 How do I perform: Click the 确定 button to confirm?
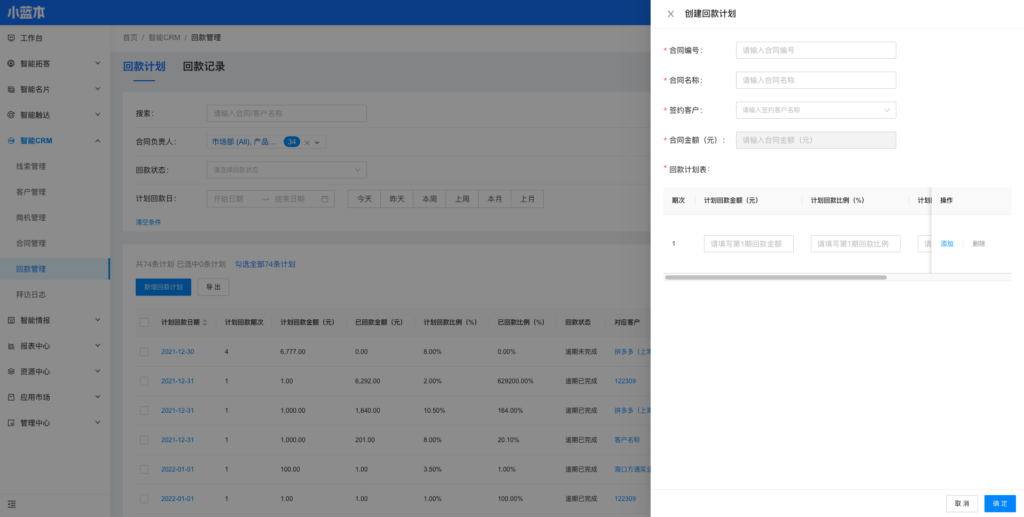pos(999,503)
